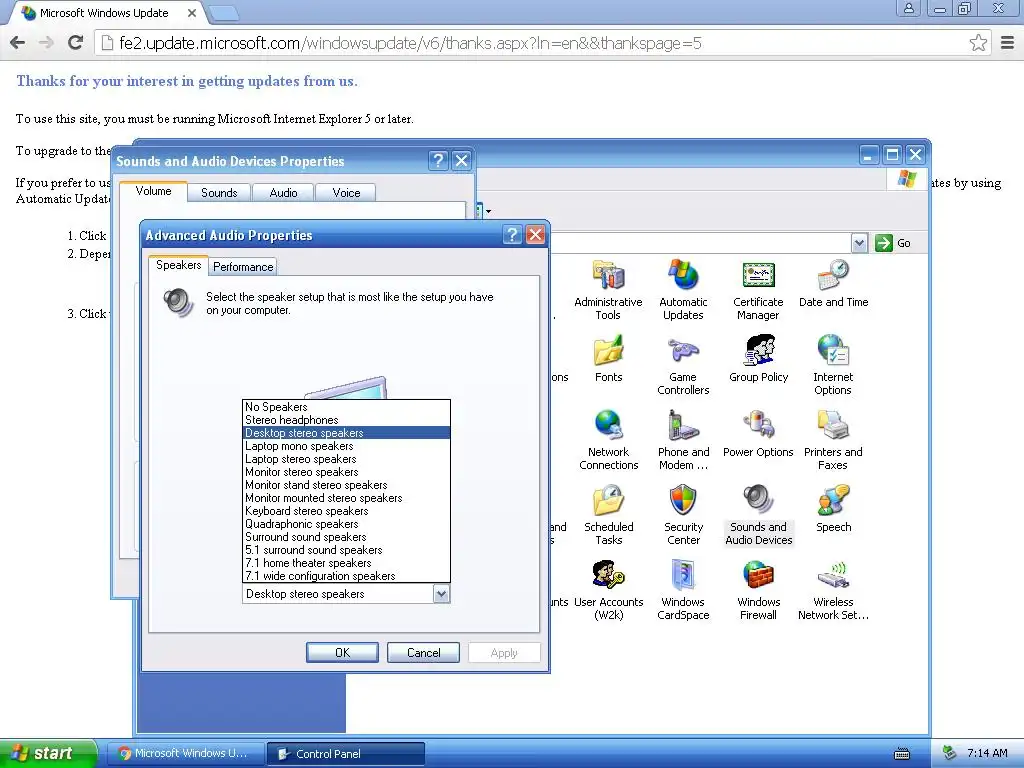
Task: Open Administrative Tools in Control Panel
Action: coord(608,290)
